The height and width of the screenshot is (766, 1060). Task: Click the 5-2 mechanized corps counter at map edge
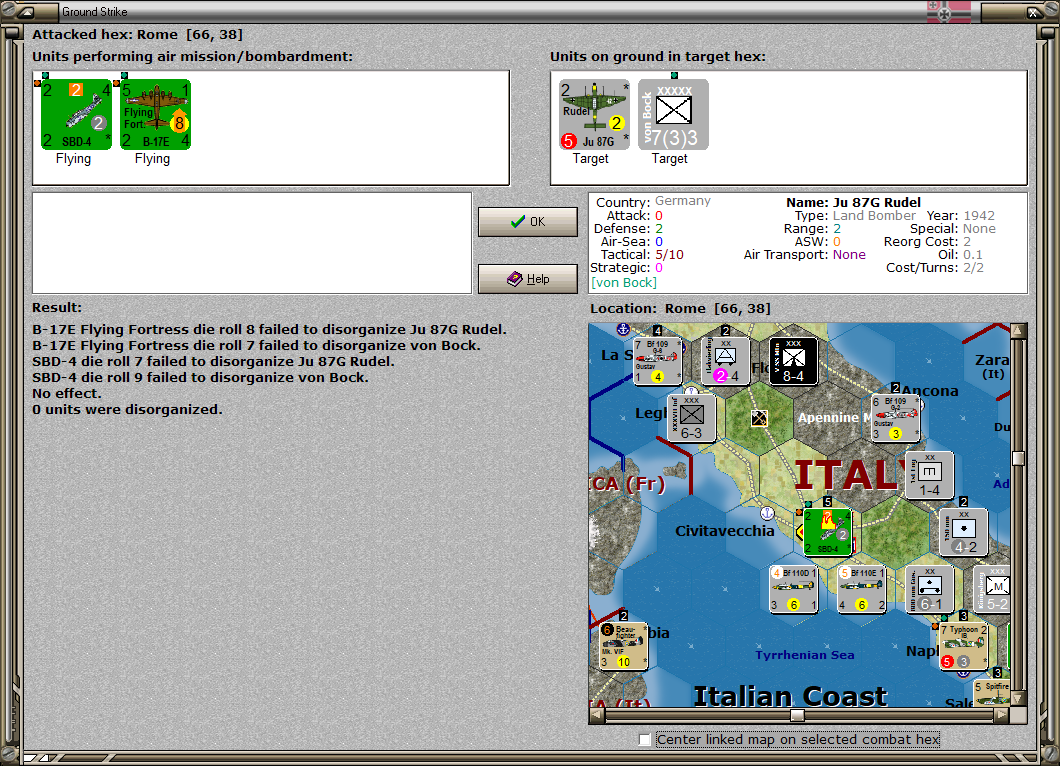coord(991,590)
